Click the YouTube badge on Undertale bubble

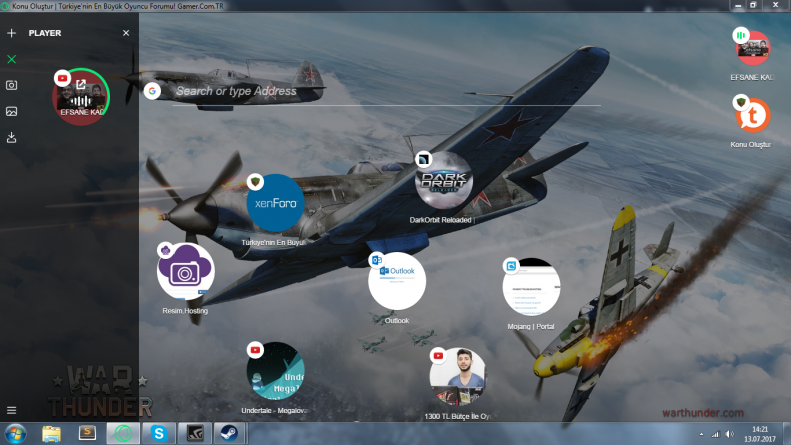coord(255,350)
